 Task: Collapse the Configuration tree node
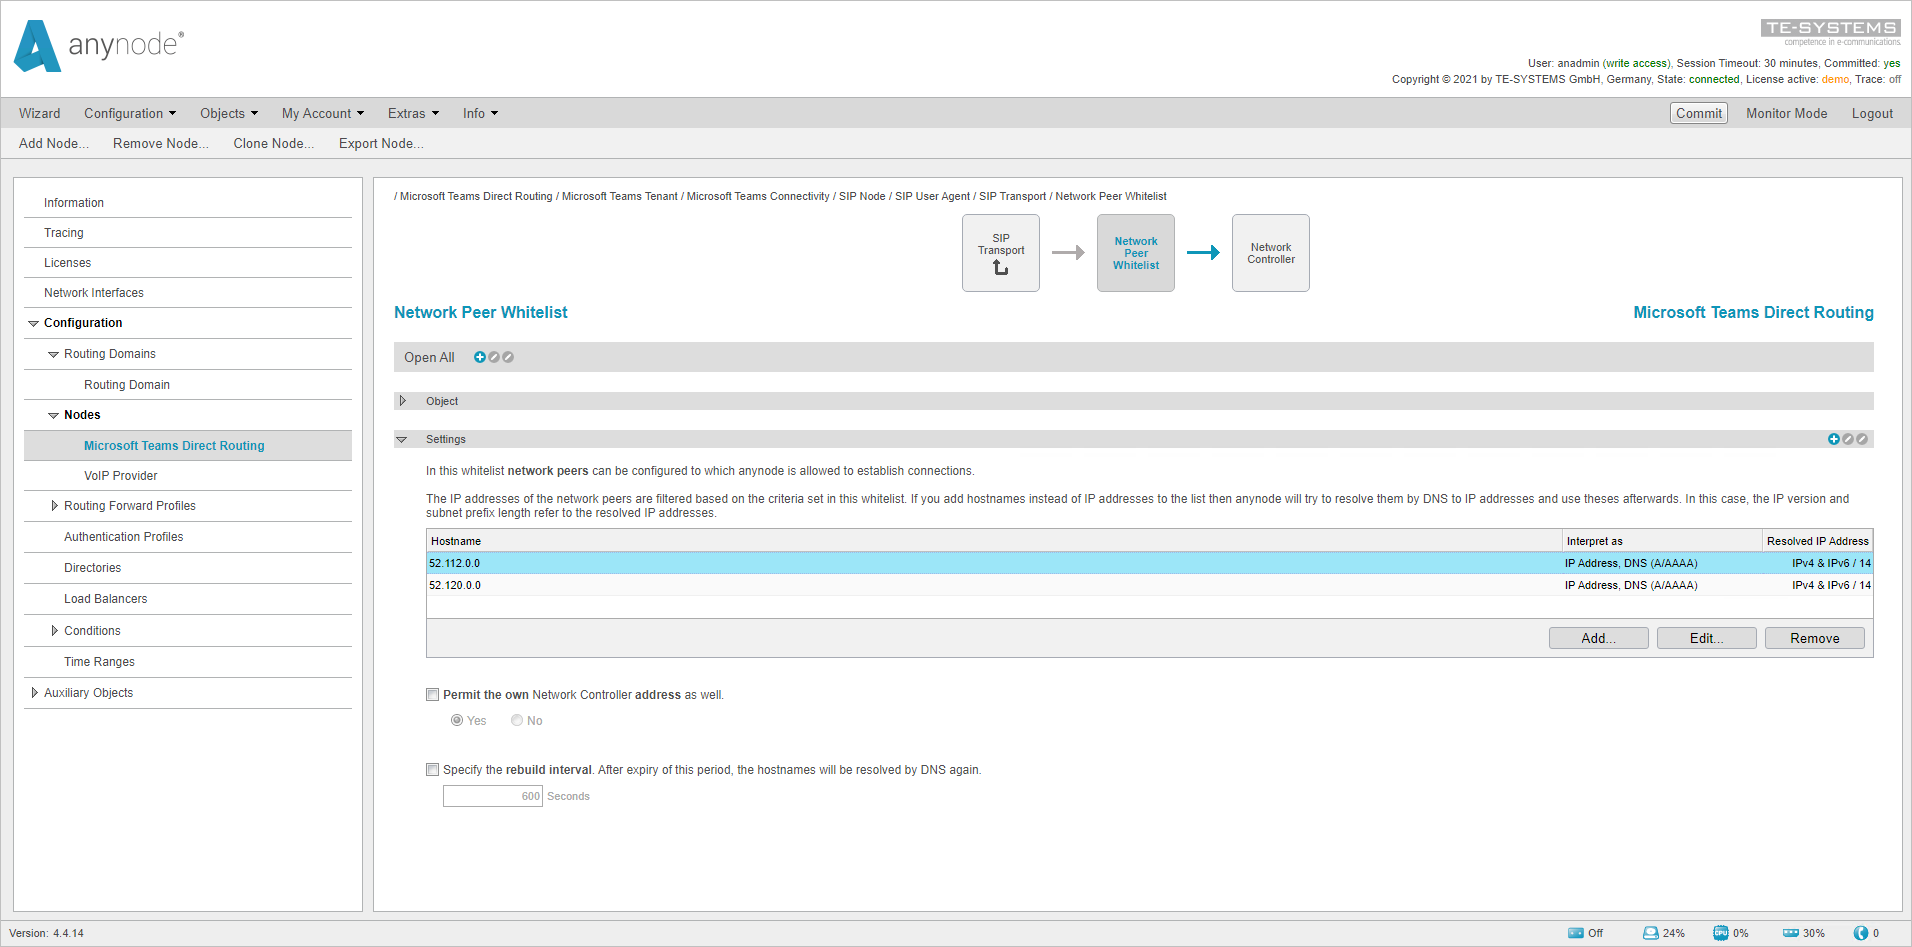pos(34,323)
